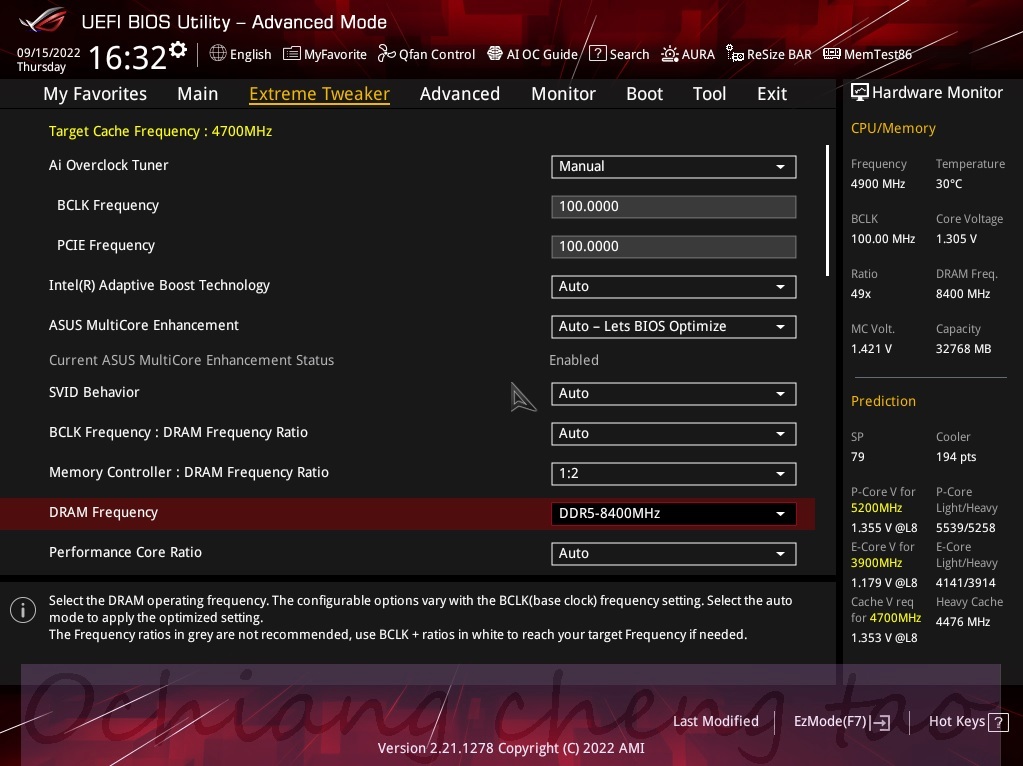Select the DRAM Frequency row label
The height and width of the screenshot is (766, 1023).
point(103,513)
